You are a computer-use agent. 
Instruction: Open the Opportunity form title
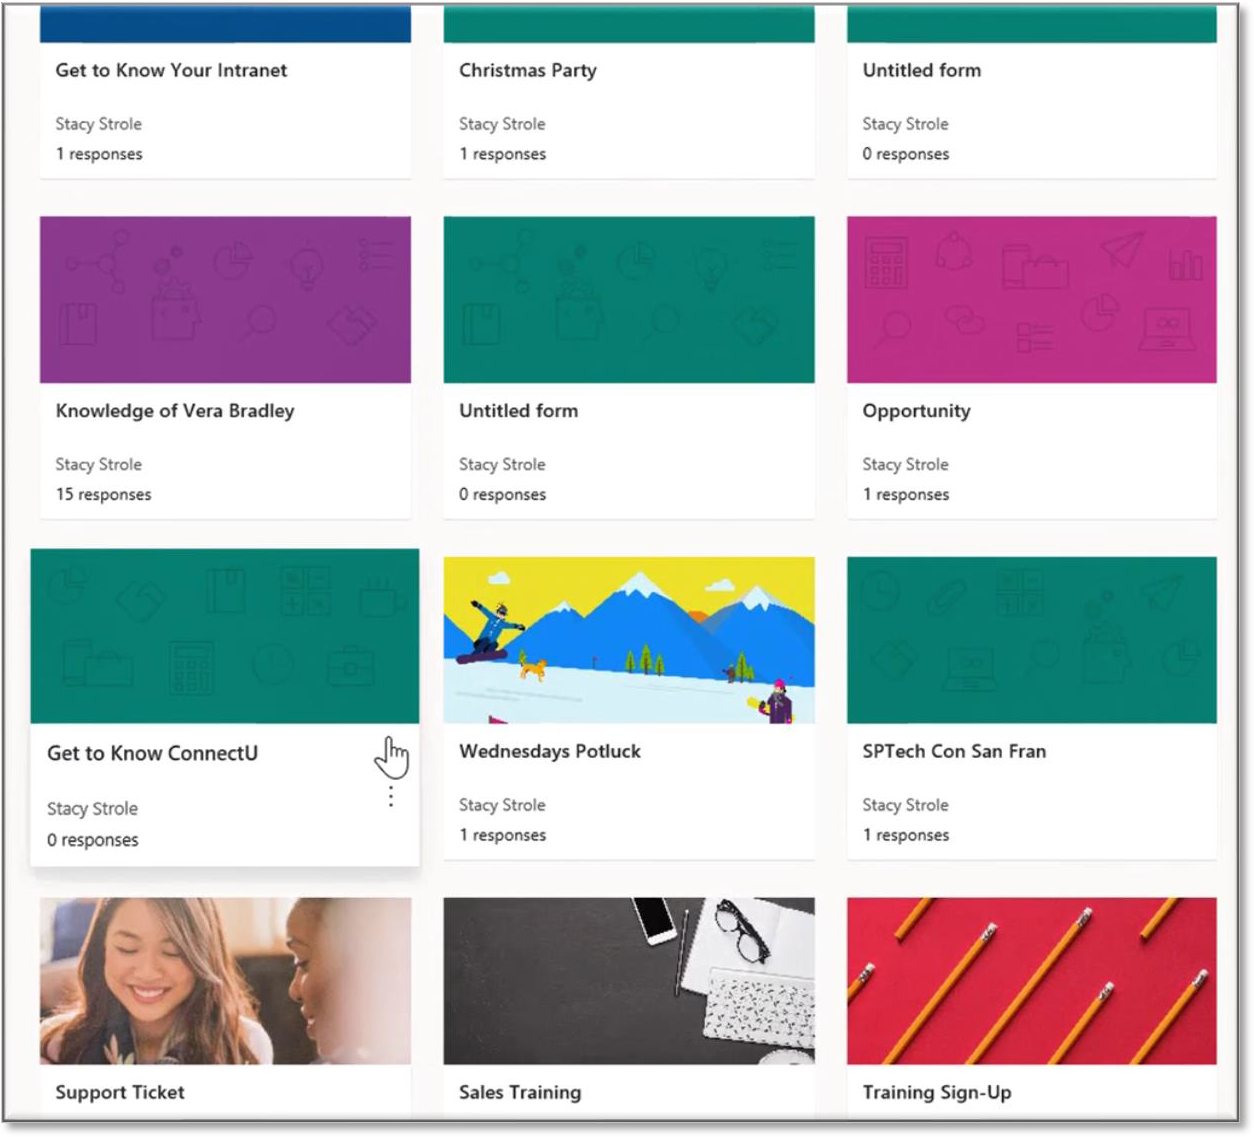[x=916, y=411]
